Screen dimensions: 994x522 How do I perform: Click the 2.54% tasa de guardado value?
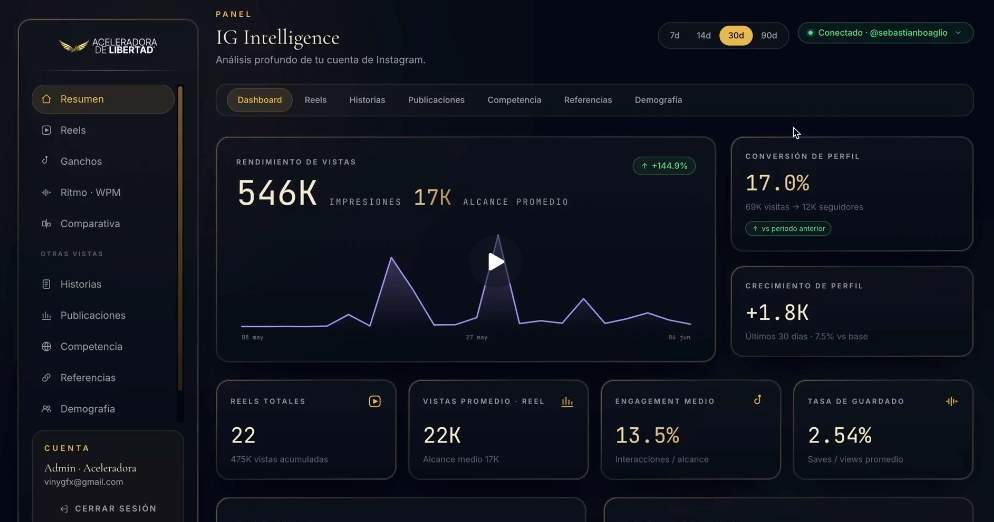pos(839,435)
